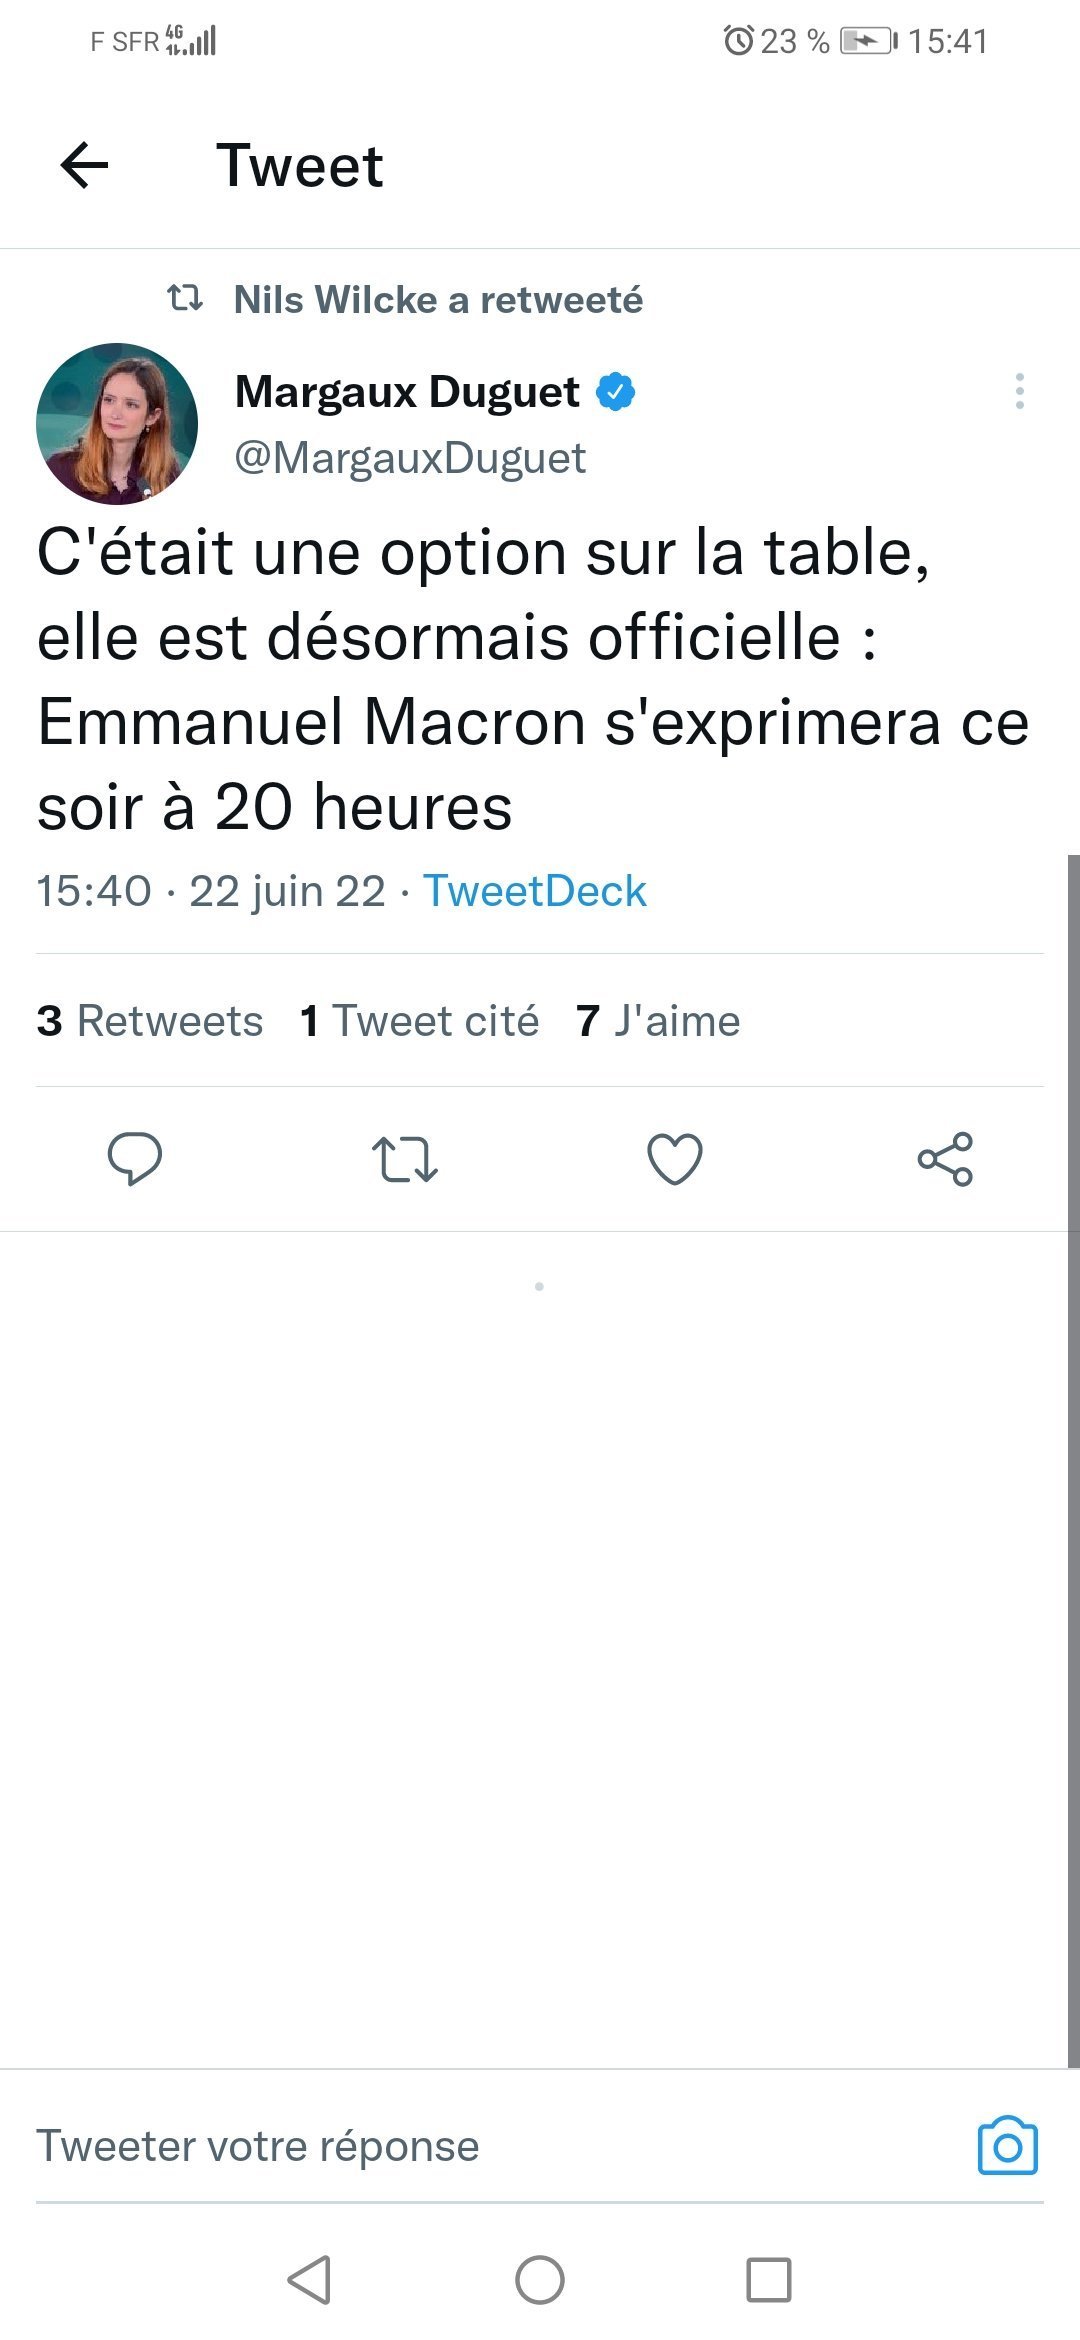Open the camera icon in reply bar
The height and width of the screenshot is (2340, 1080).
[x=1007, y=2146]
